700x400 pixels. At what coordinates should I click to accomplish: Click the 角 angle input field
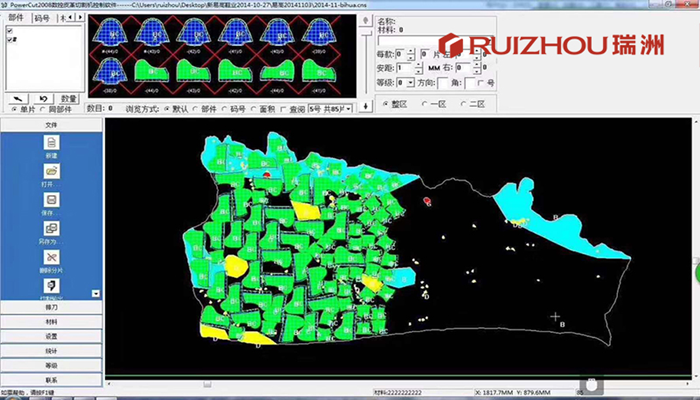point(470,83)
